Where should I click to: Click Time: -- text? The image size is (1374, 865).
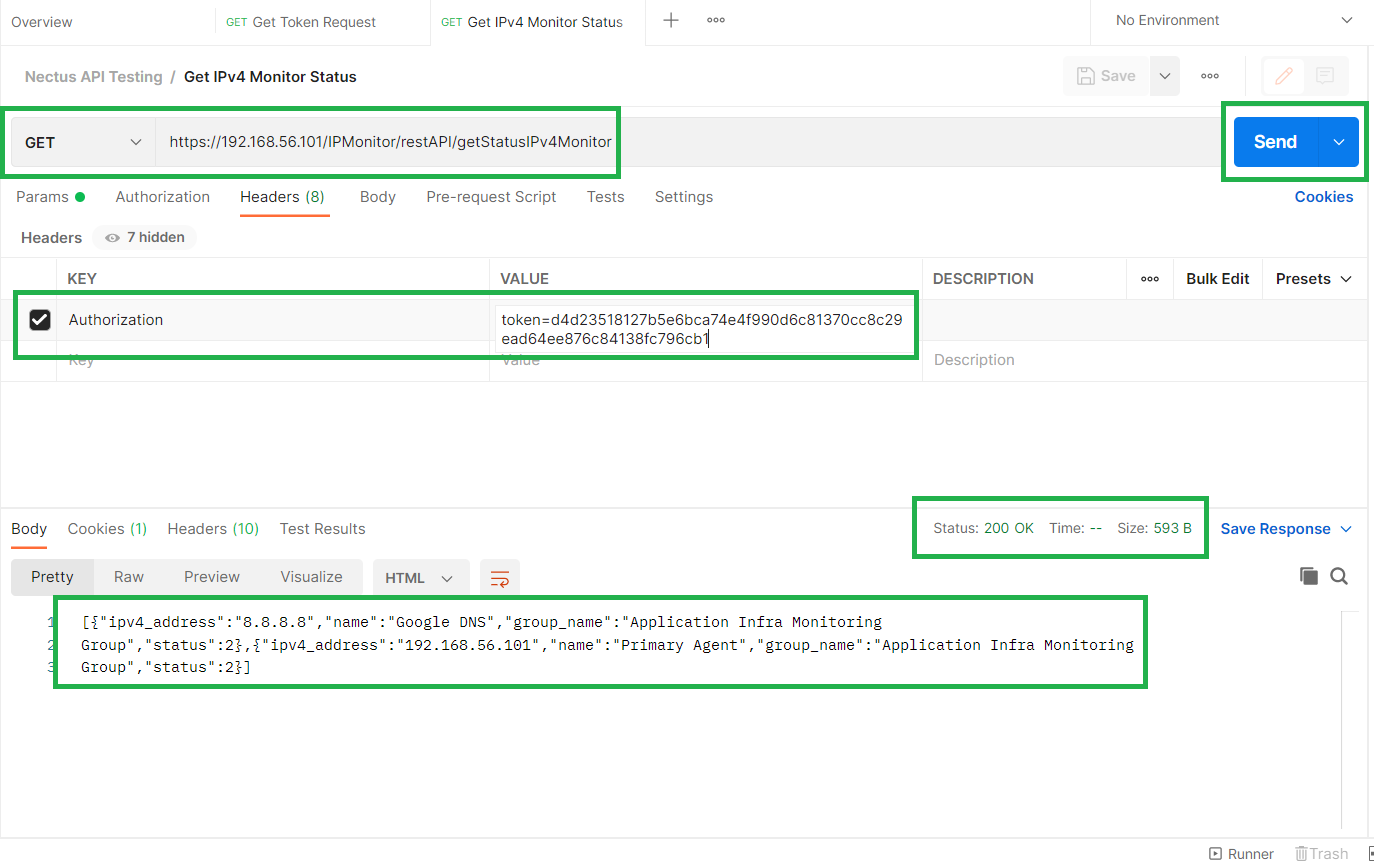[x=1076, y=528]
